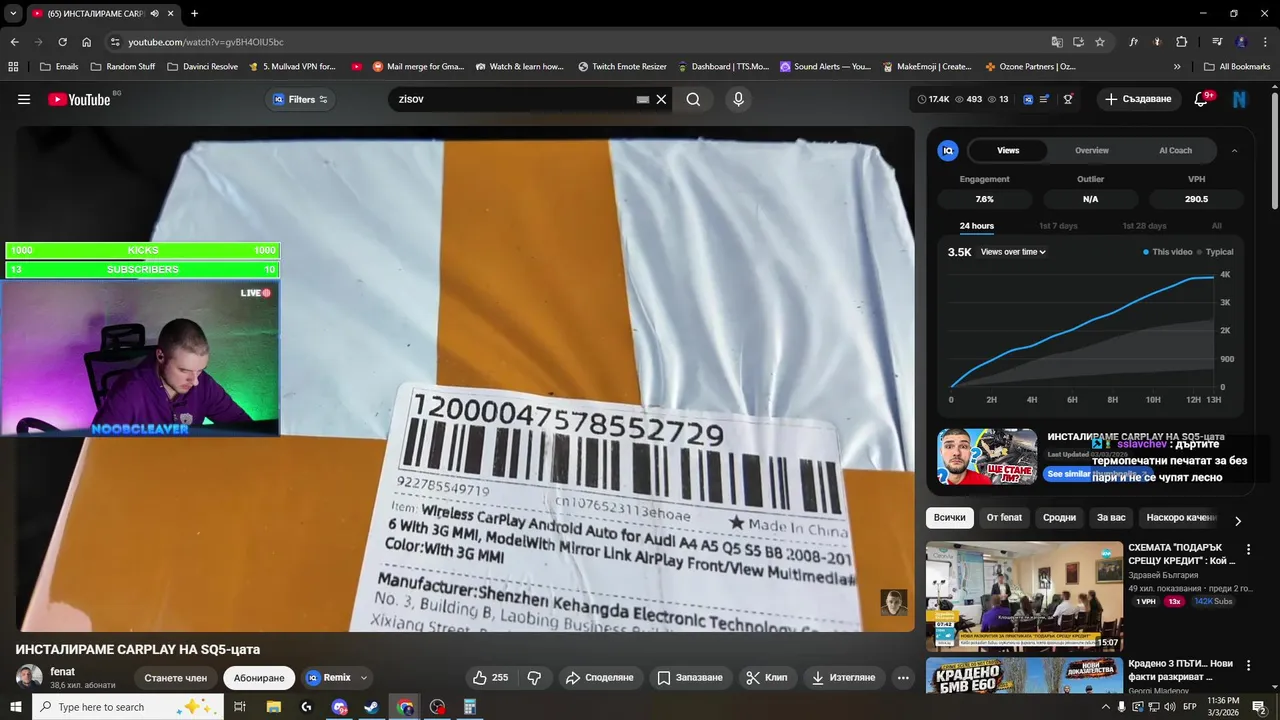This screenshot has width=1280, height=720.
Task: Open the fenat channel name link
Action: (x=63, y=672)
